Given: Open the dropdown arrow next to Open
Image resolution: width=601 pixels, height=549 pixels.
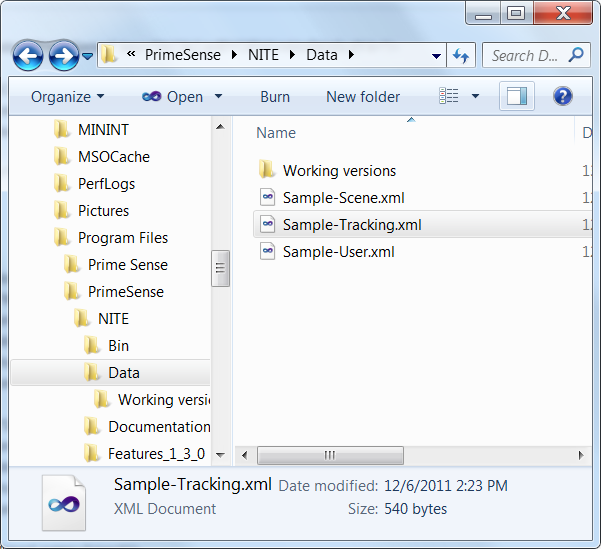Looking at the screenshot, I should coord(219,97).
